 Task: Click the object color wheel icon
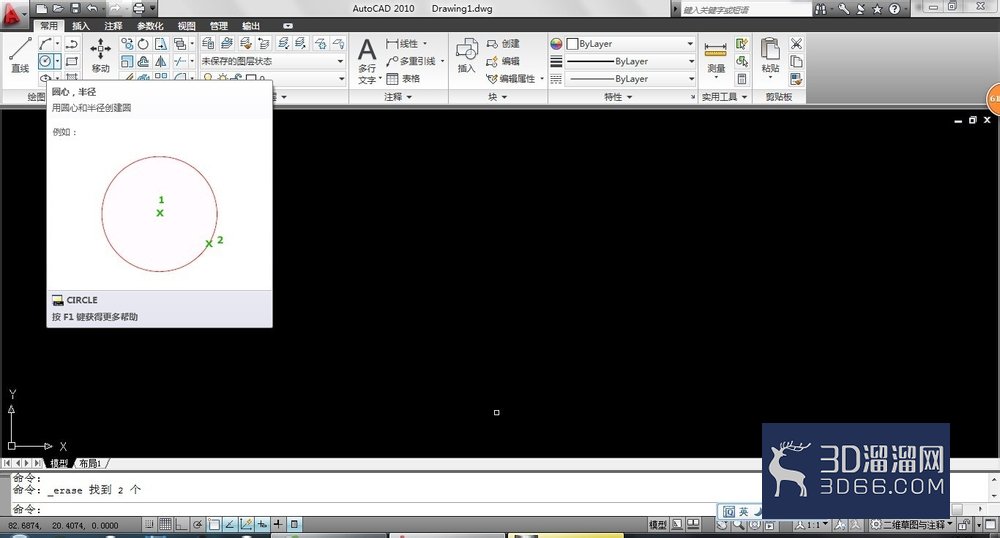(x=556, y=43)
